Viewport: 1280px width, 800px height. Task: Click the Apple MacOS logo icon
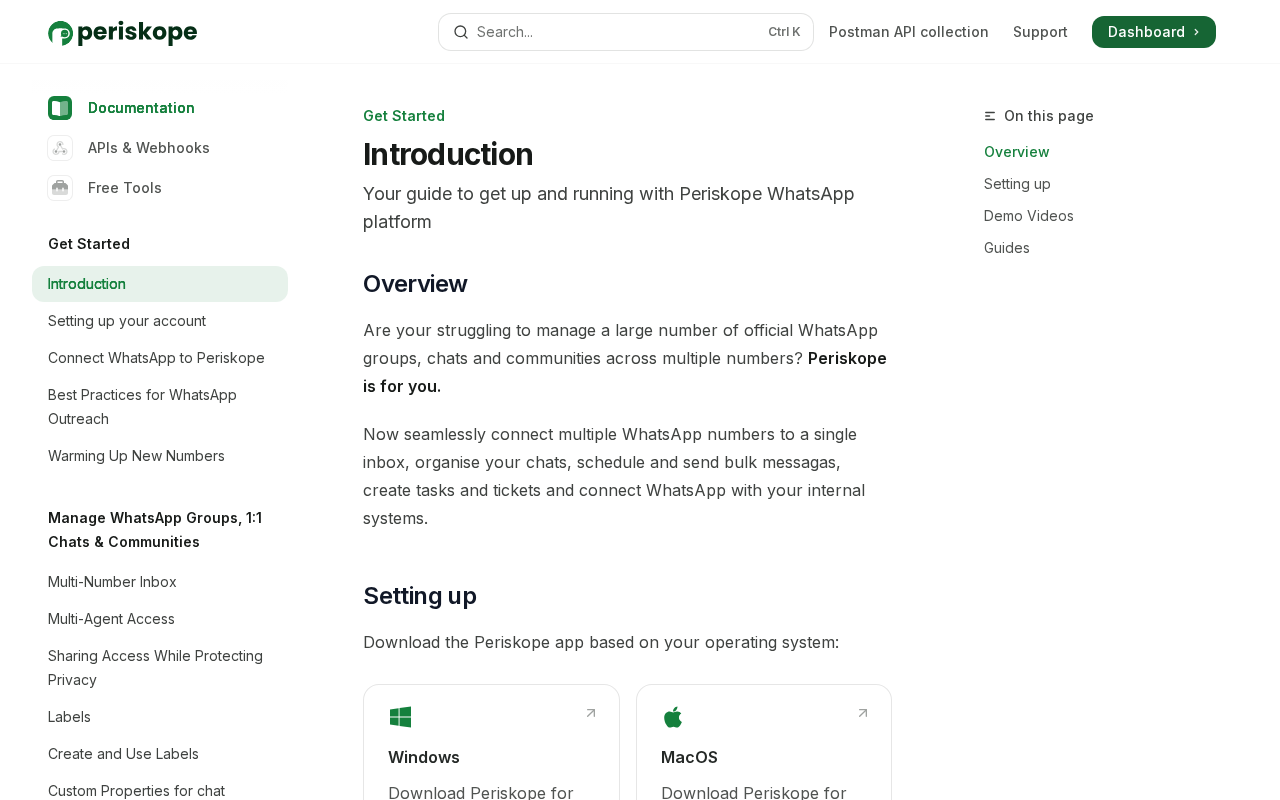673,717
